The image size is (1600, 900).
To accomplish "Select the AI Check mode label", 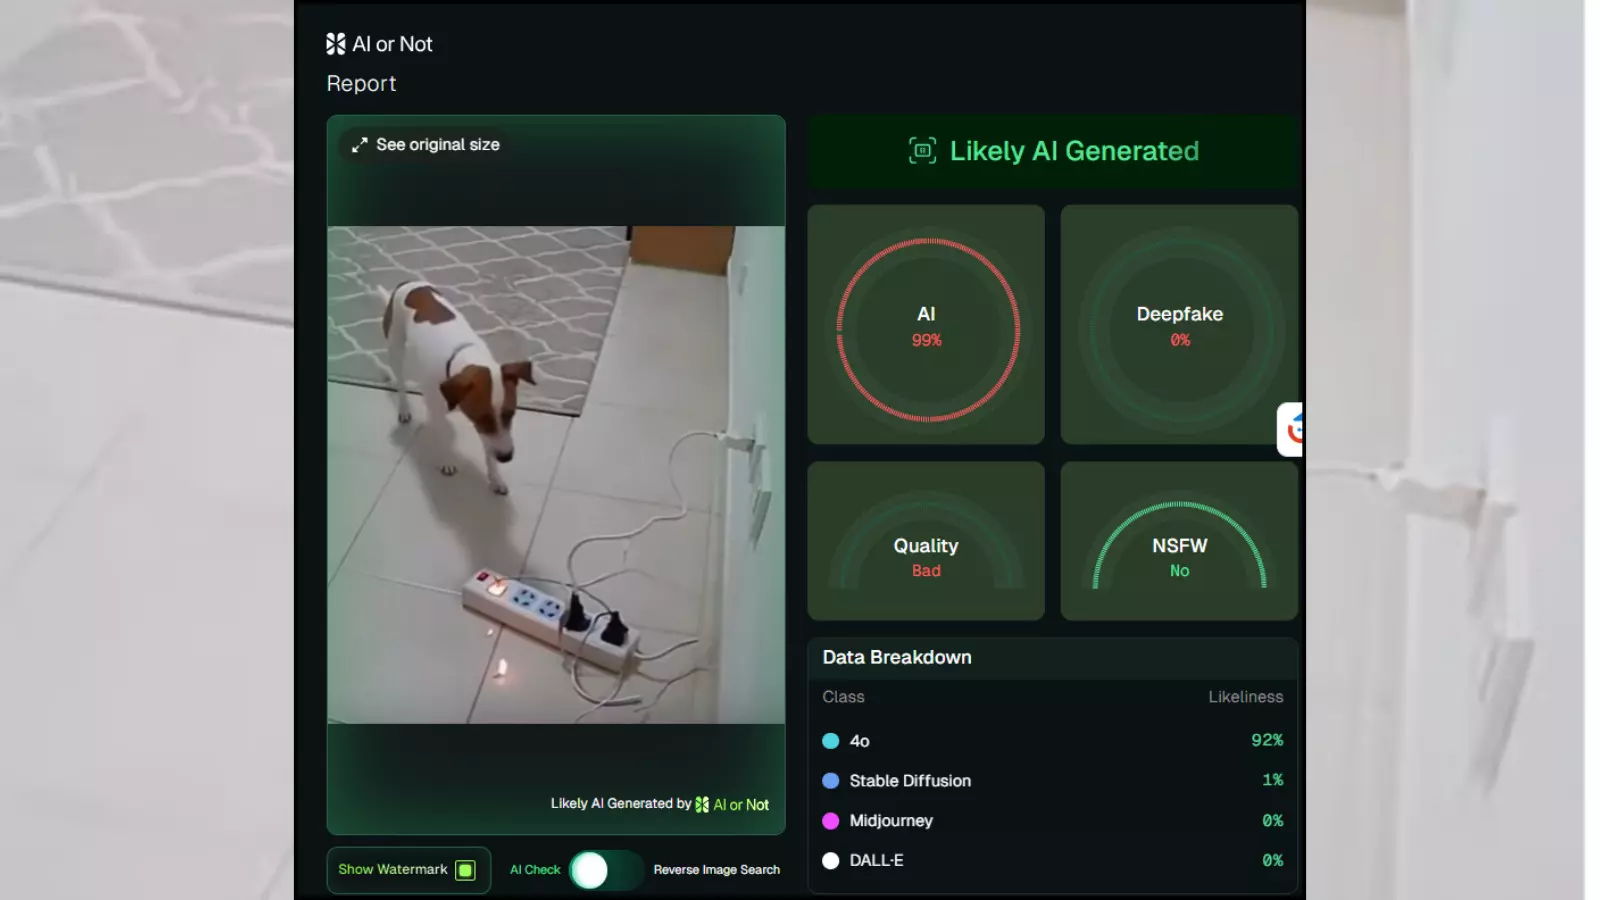I will point(535,870).
